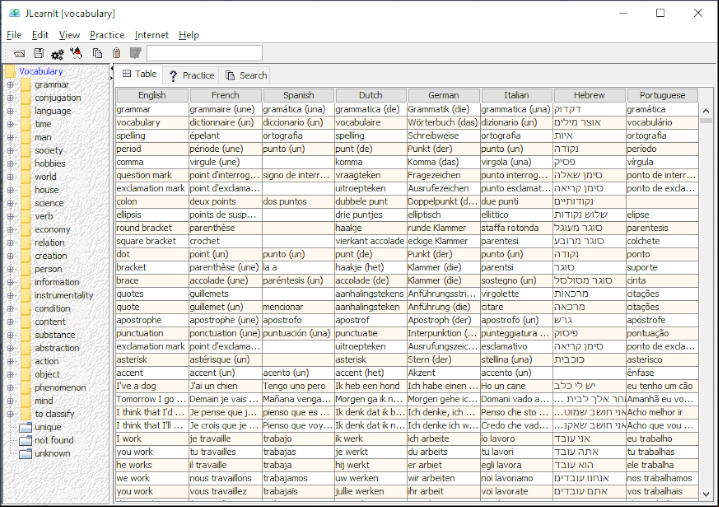The height and width of the screenshot is (507, 719).
Task: Select the Dutch cell 'drie puntjes'
Action: [x=371, y=215]
